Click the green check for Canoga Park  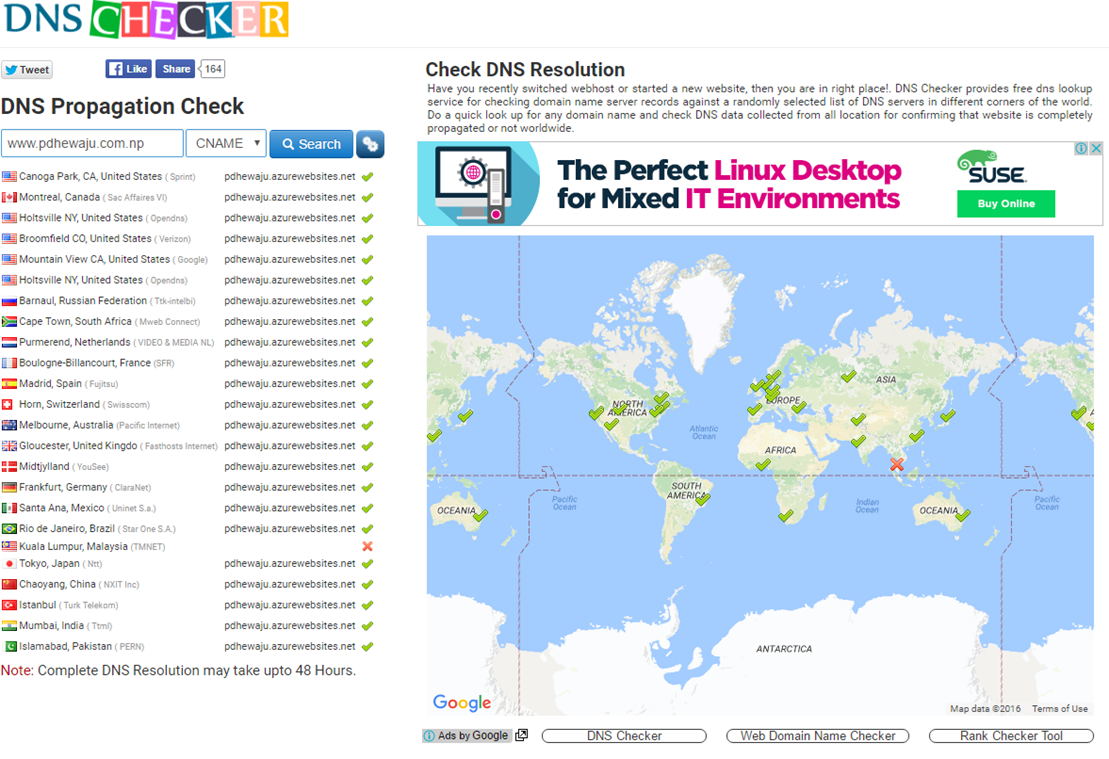point(367,177)
